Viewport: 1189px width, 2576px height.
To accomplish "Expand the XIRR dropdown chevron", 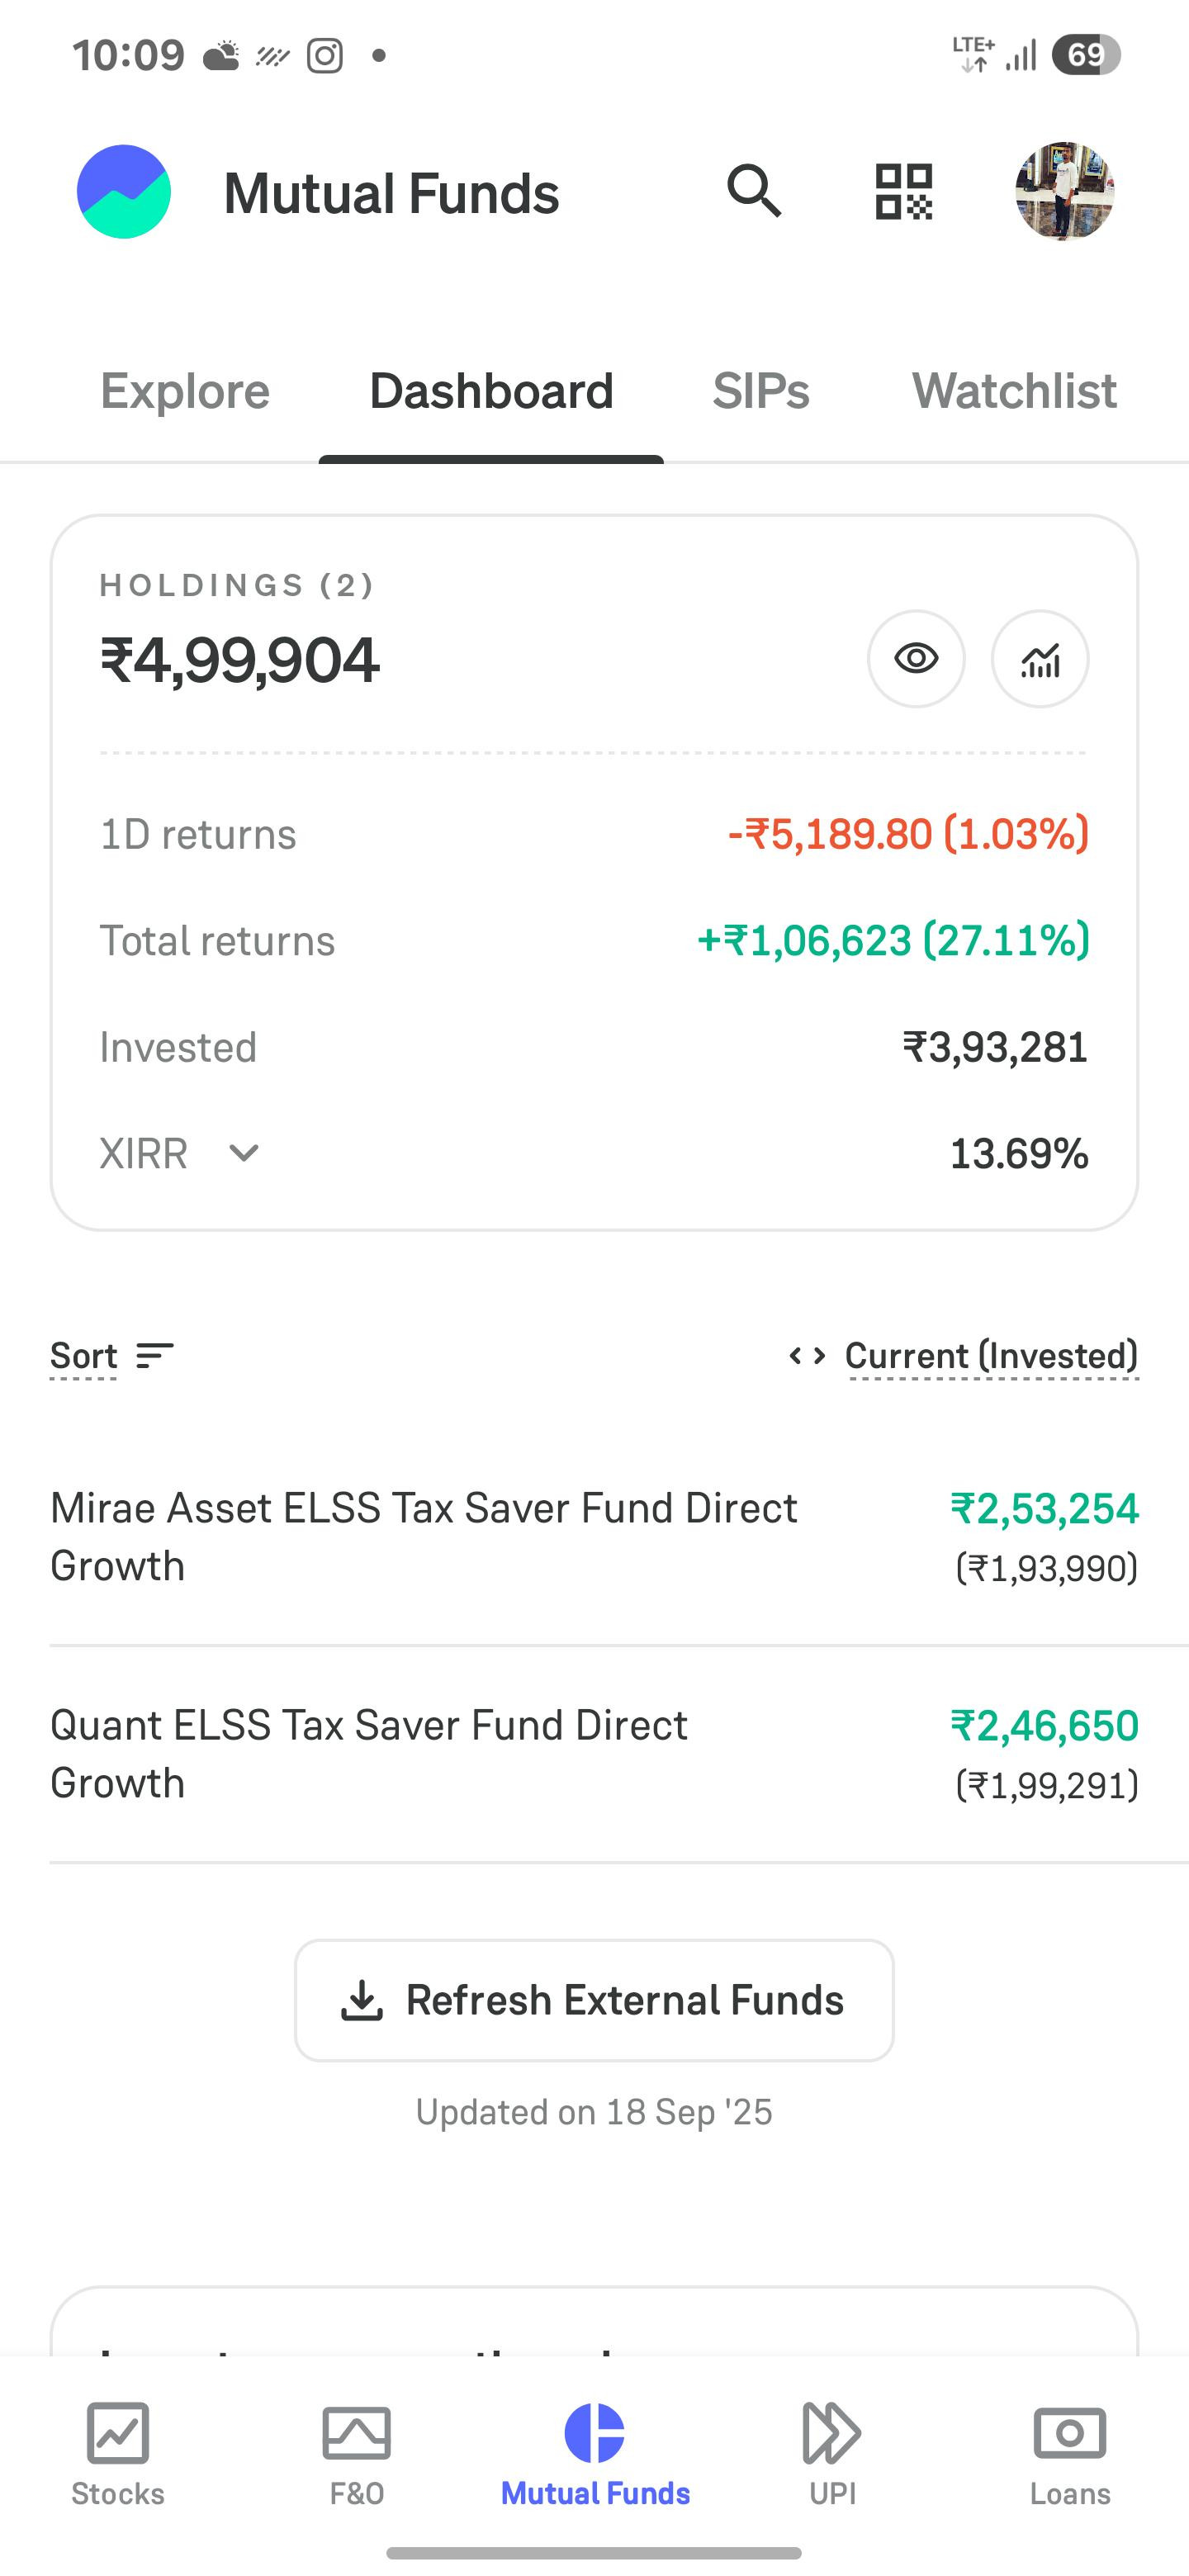I will click(244, 1153).
